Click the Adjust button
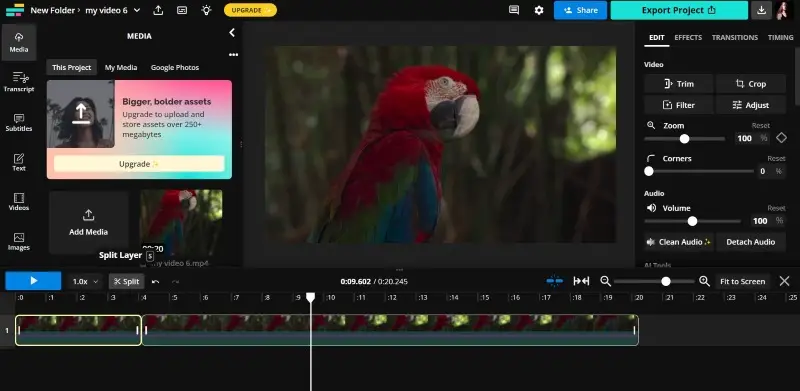 click(x=751, y=105)
